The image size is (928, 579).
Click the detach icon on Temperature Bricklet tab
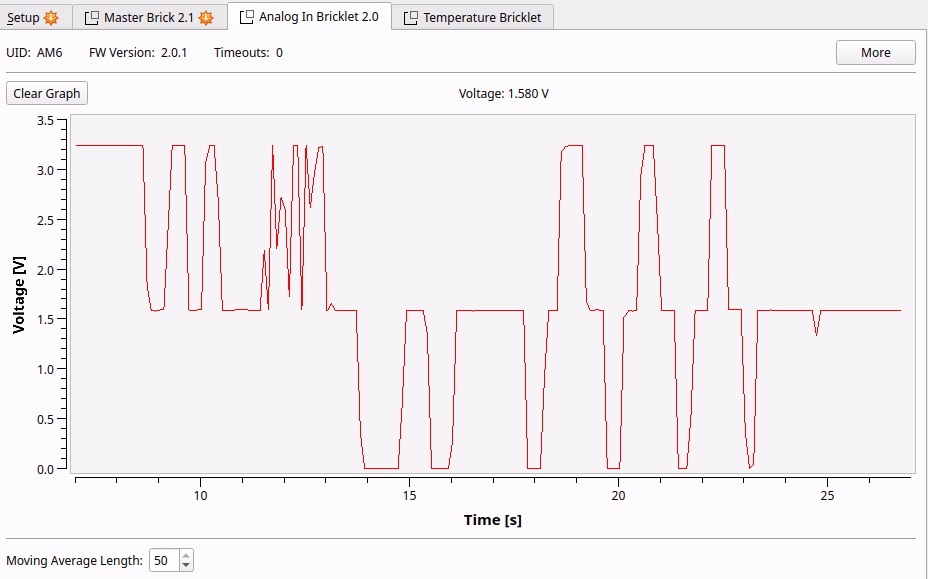(x=410, y=18)
